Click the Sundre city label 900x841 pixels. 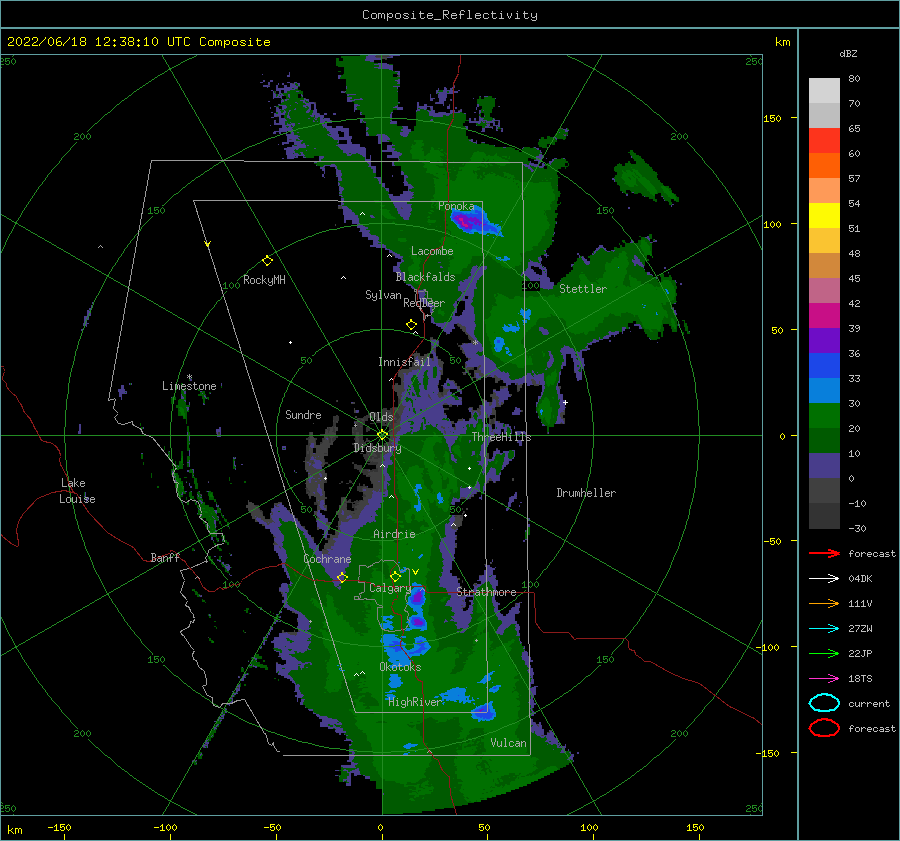pyautogui.click(x=303, y=414)
